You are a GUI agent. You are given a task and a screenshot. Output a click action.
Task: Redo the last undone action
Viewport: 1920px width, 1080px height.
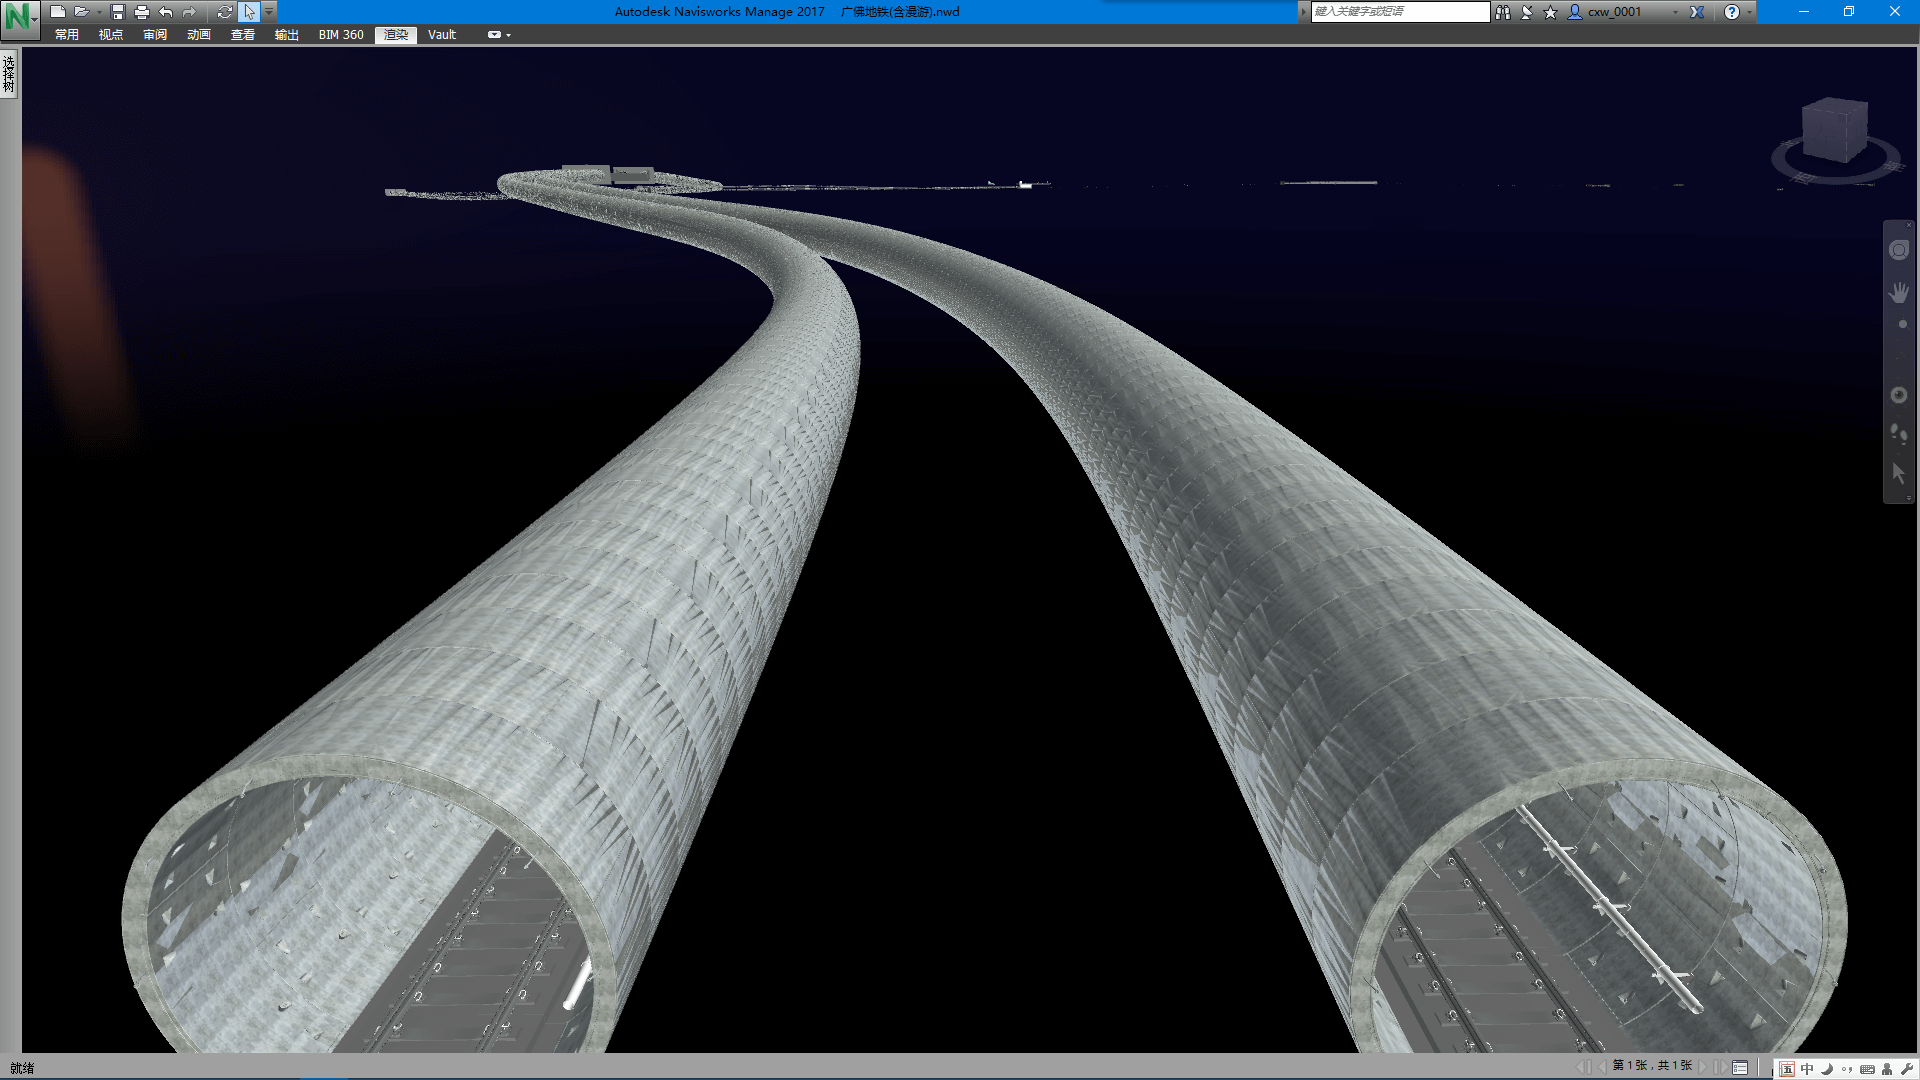tap(189, 12)
